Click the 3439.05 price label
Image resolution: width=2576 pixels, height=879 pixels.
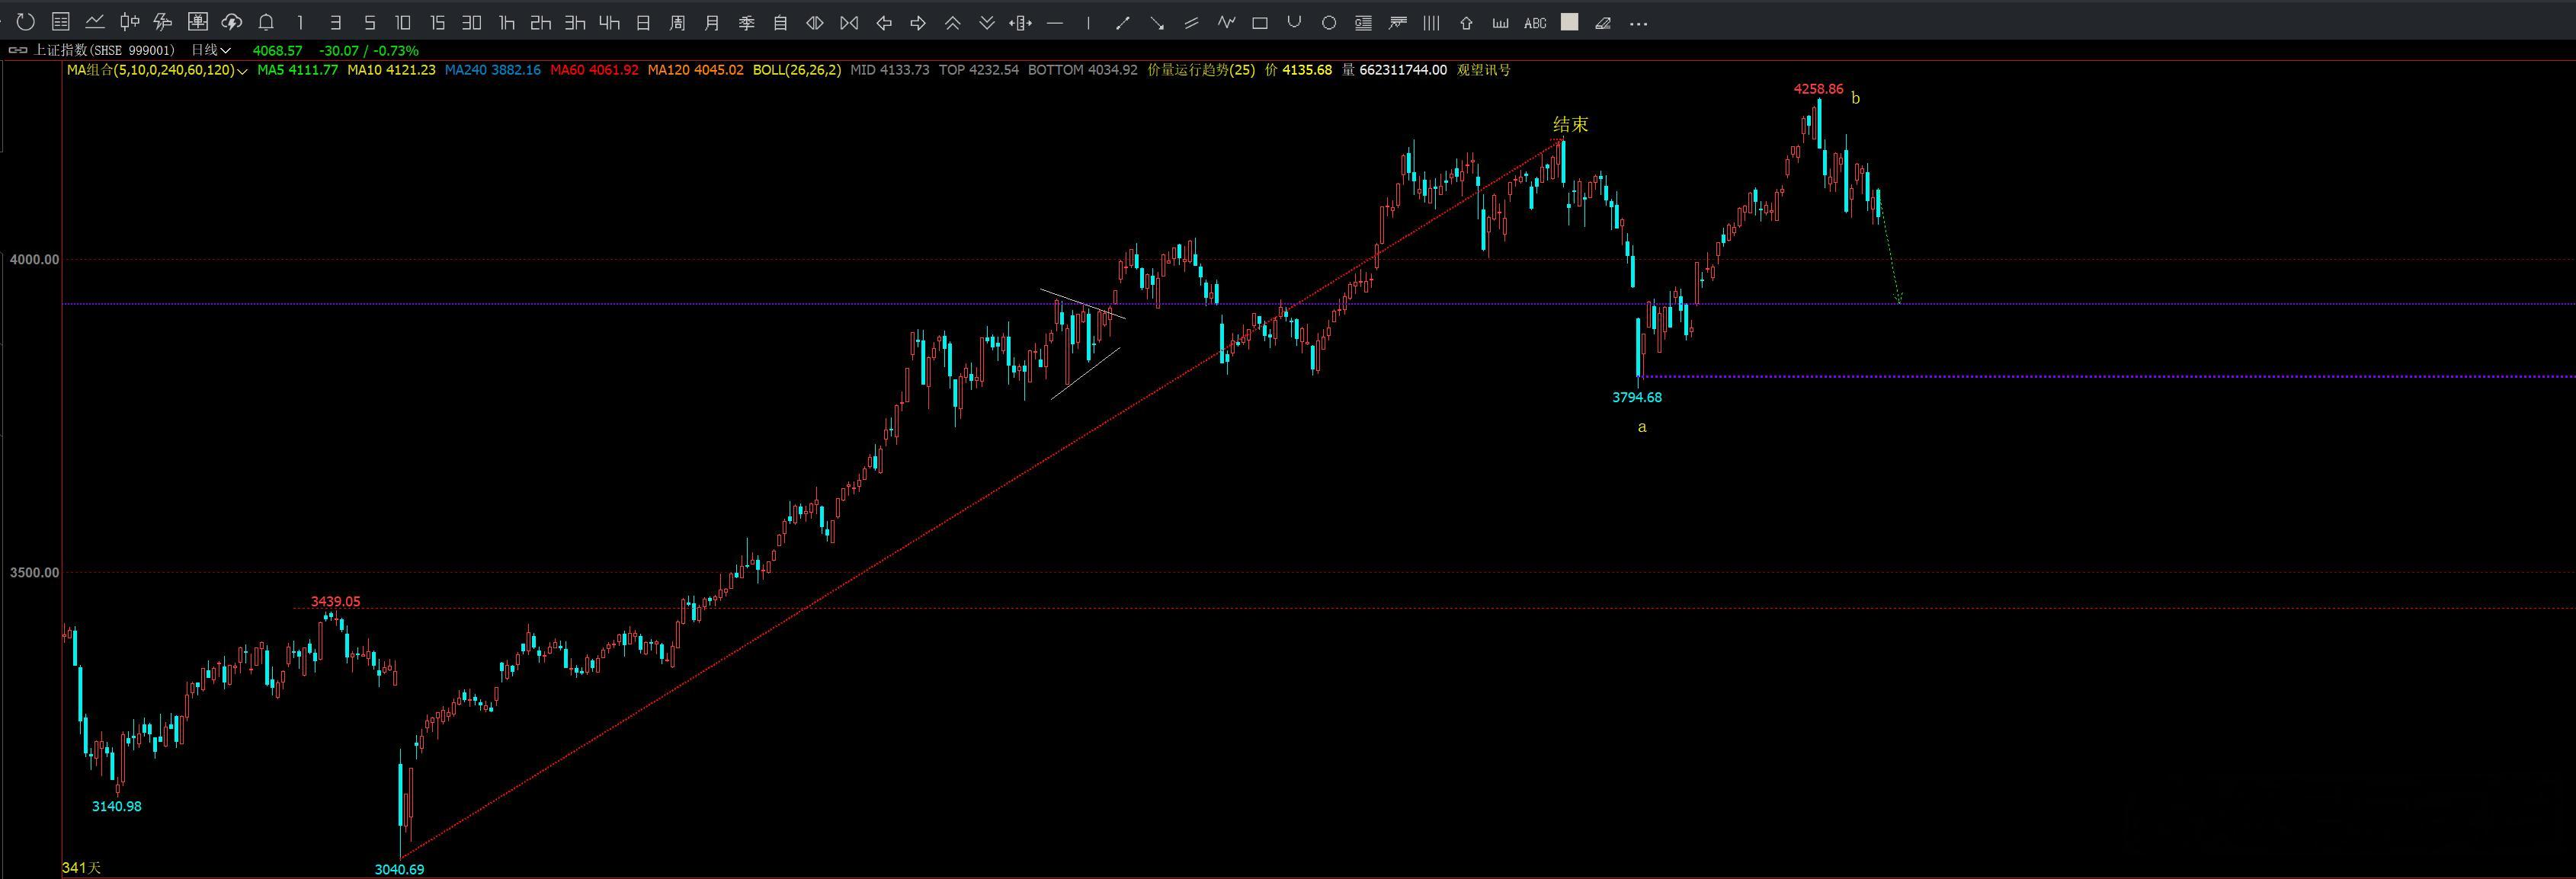pos(335,601)
